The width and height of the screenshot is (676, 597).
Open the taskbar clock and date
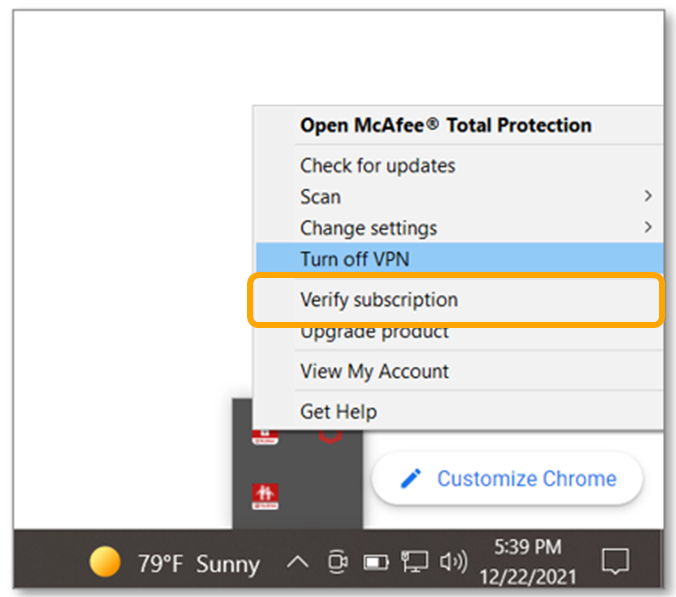[x=528, y=563]
